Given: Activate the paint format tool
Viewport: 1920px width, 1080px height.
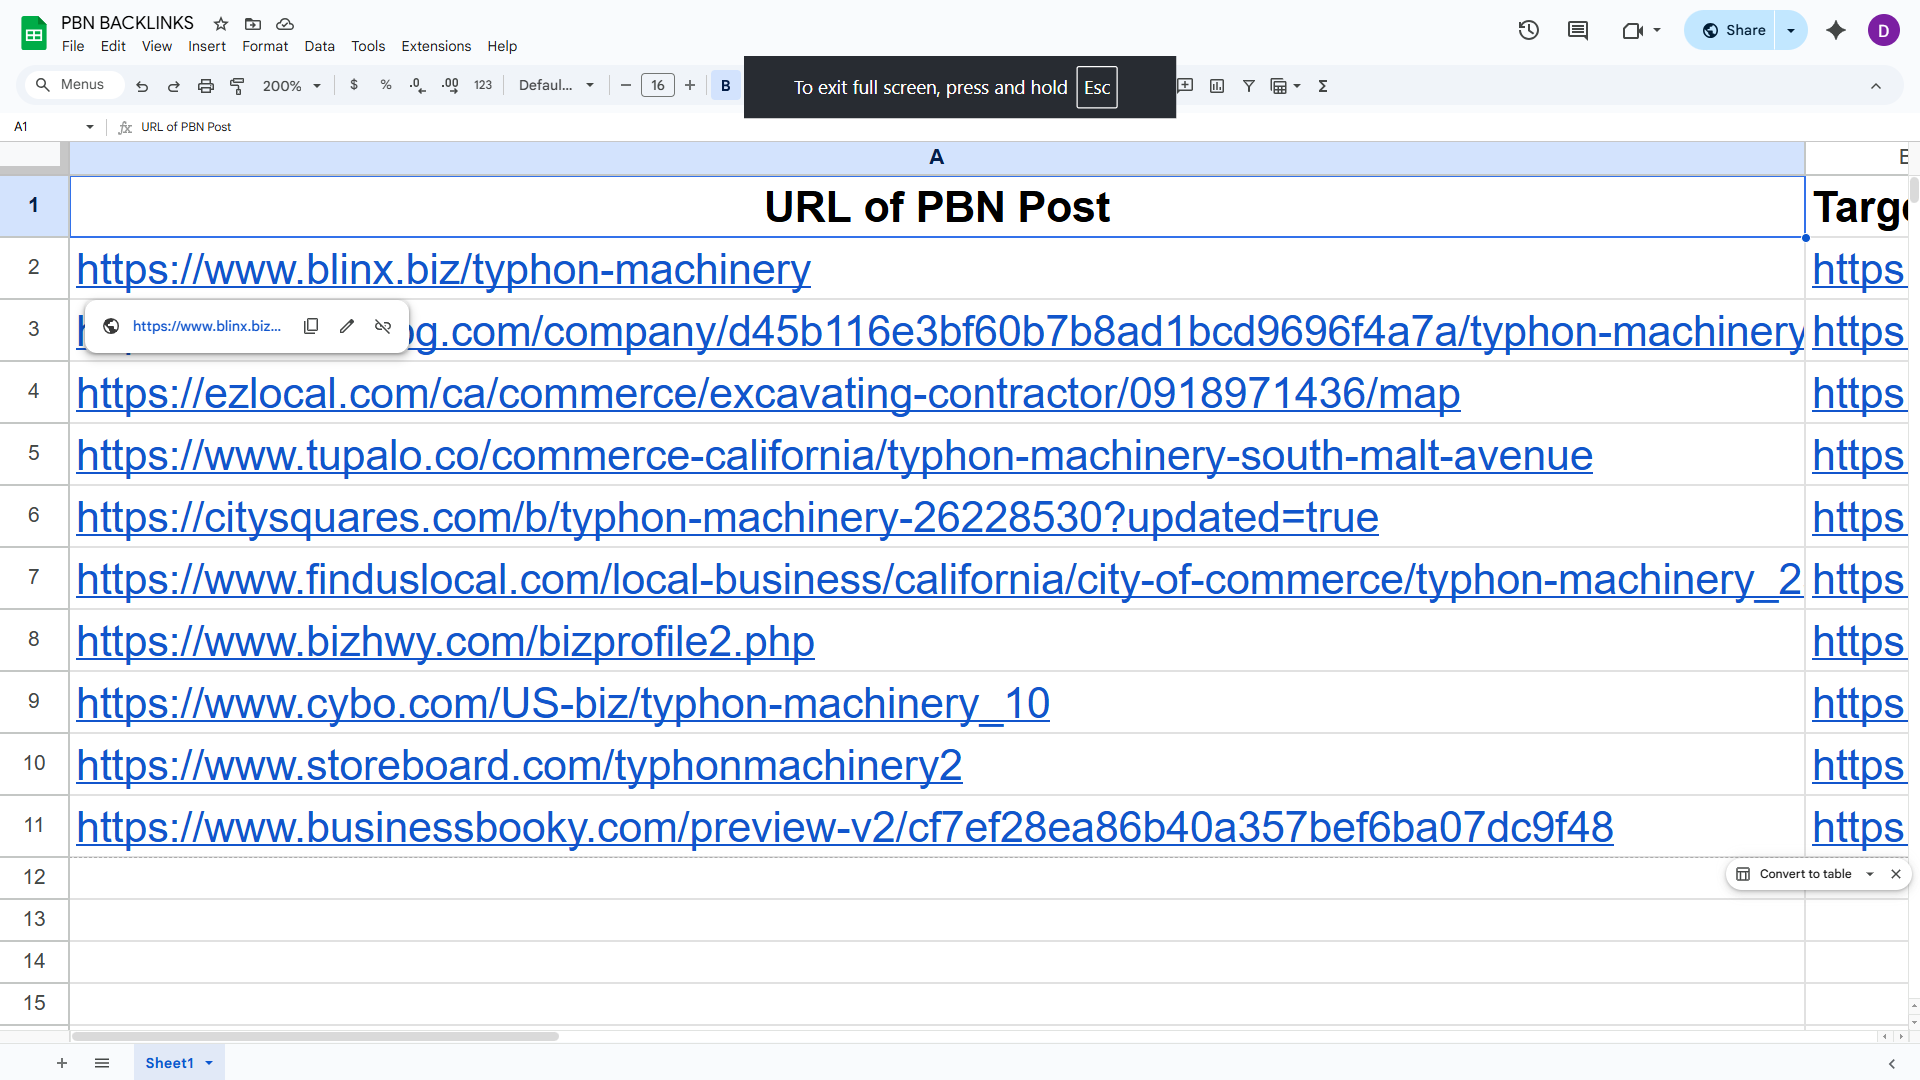Looking at the screenshot, I should tap(237, 86).
